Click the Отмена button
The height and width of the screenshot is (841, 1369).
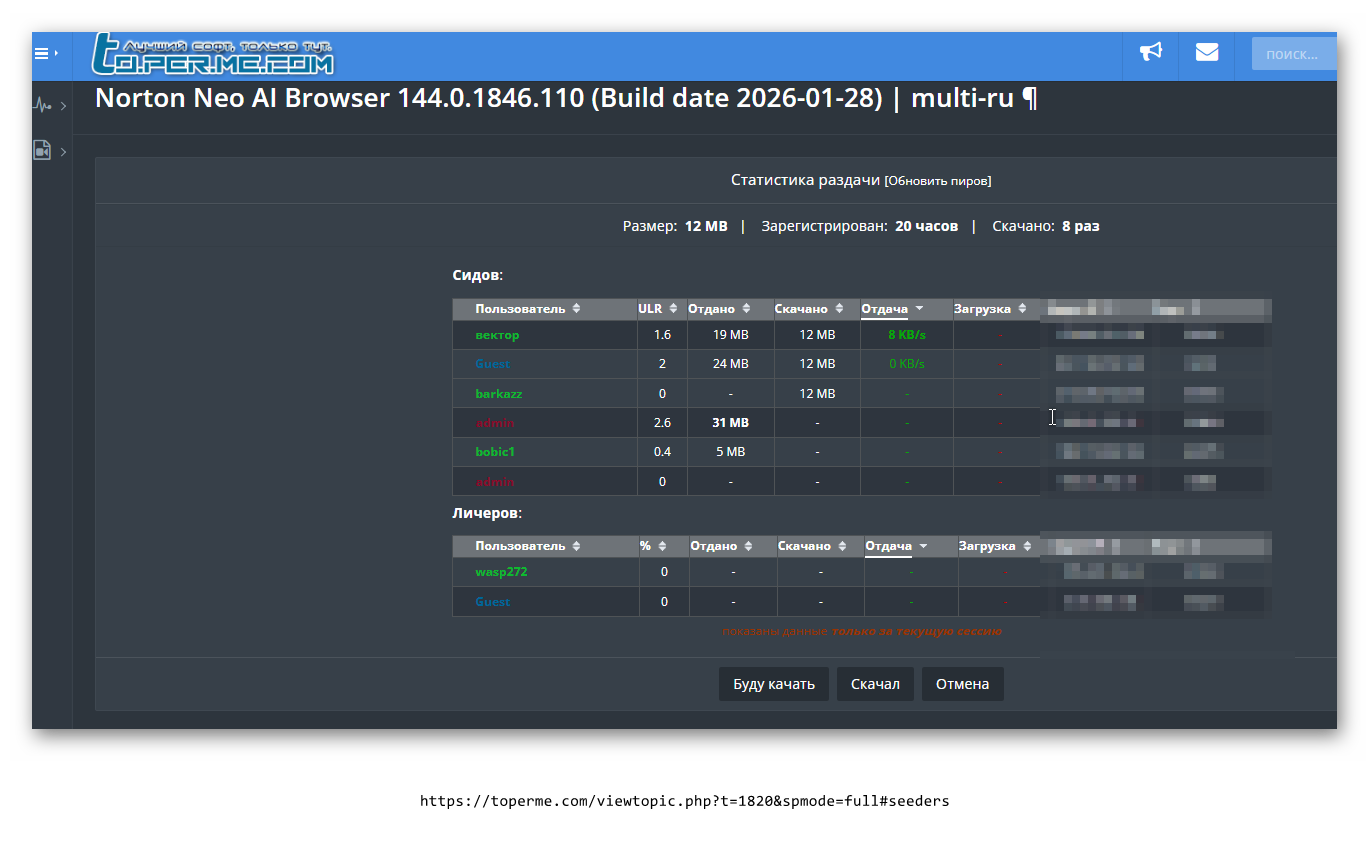(962, 684)
